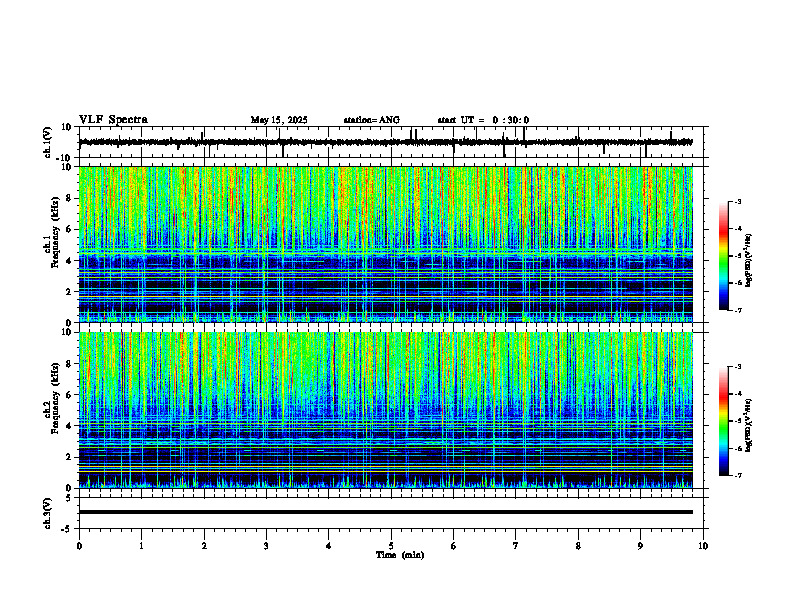Screen dimensions: 792x612
Task: Click the "2" kHz tick of ch.2 spectrogram
Action: [x=69, y=457]
